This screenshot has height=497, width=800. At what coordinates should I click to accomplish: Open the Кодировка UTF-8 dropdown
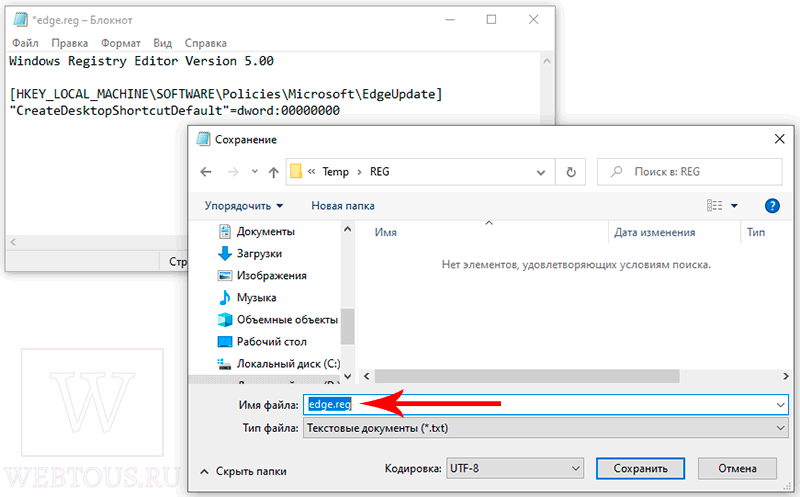515,468
